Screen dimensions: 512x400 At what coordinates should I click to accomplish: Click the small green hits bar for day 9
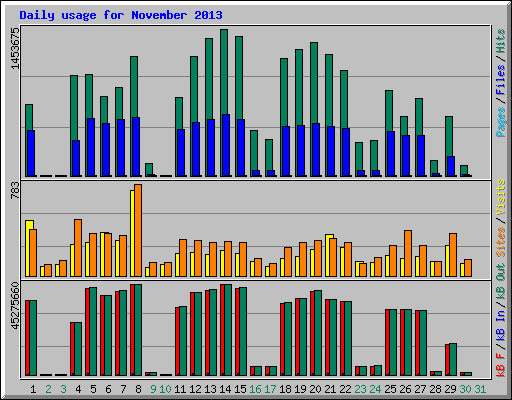[149, 169]
